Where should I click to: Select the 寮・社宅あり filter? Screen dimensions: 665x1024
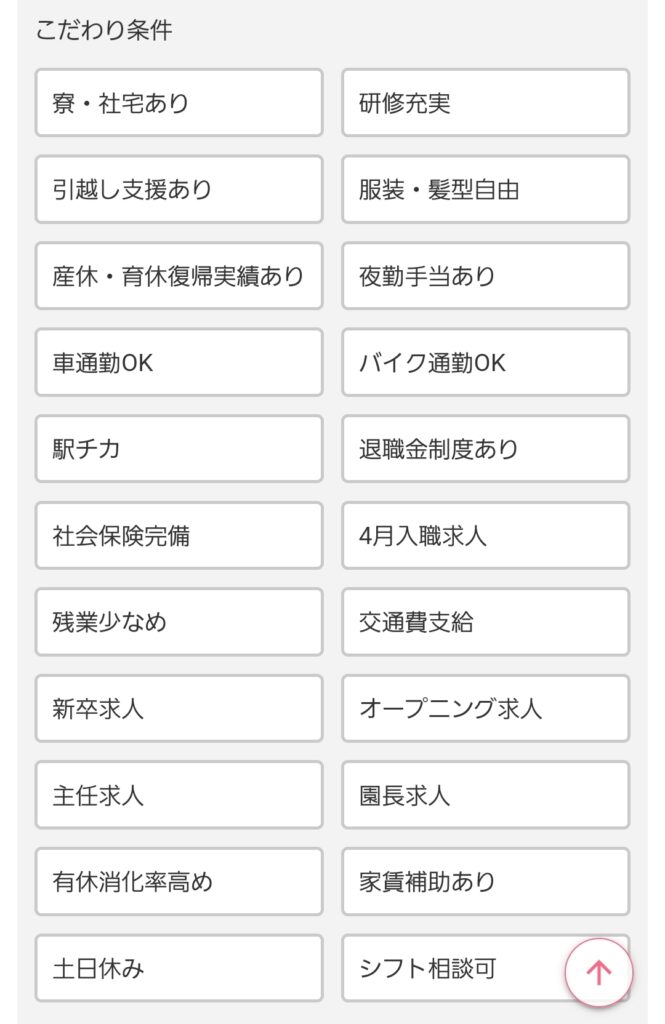tap(178, 103)
